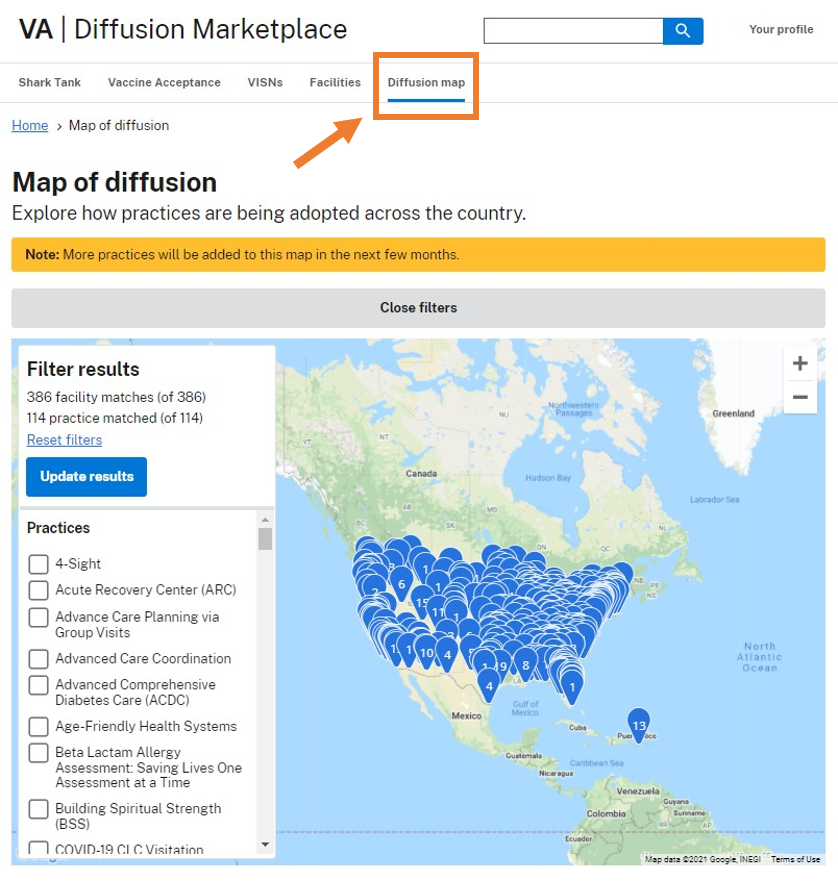Click the blue search magnifier button
Screen dimensions: 838x881
[683, 31]
